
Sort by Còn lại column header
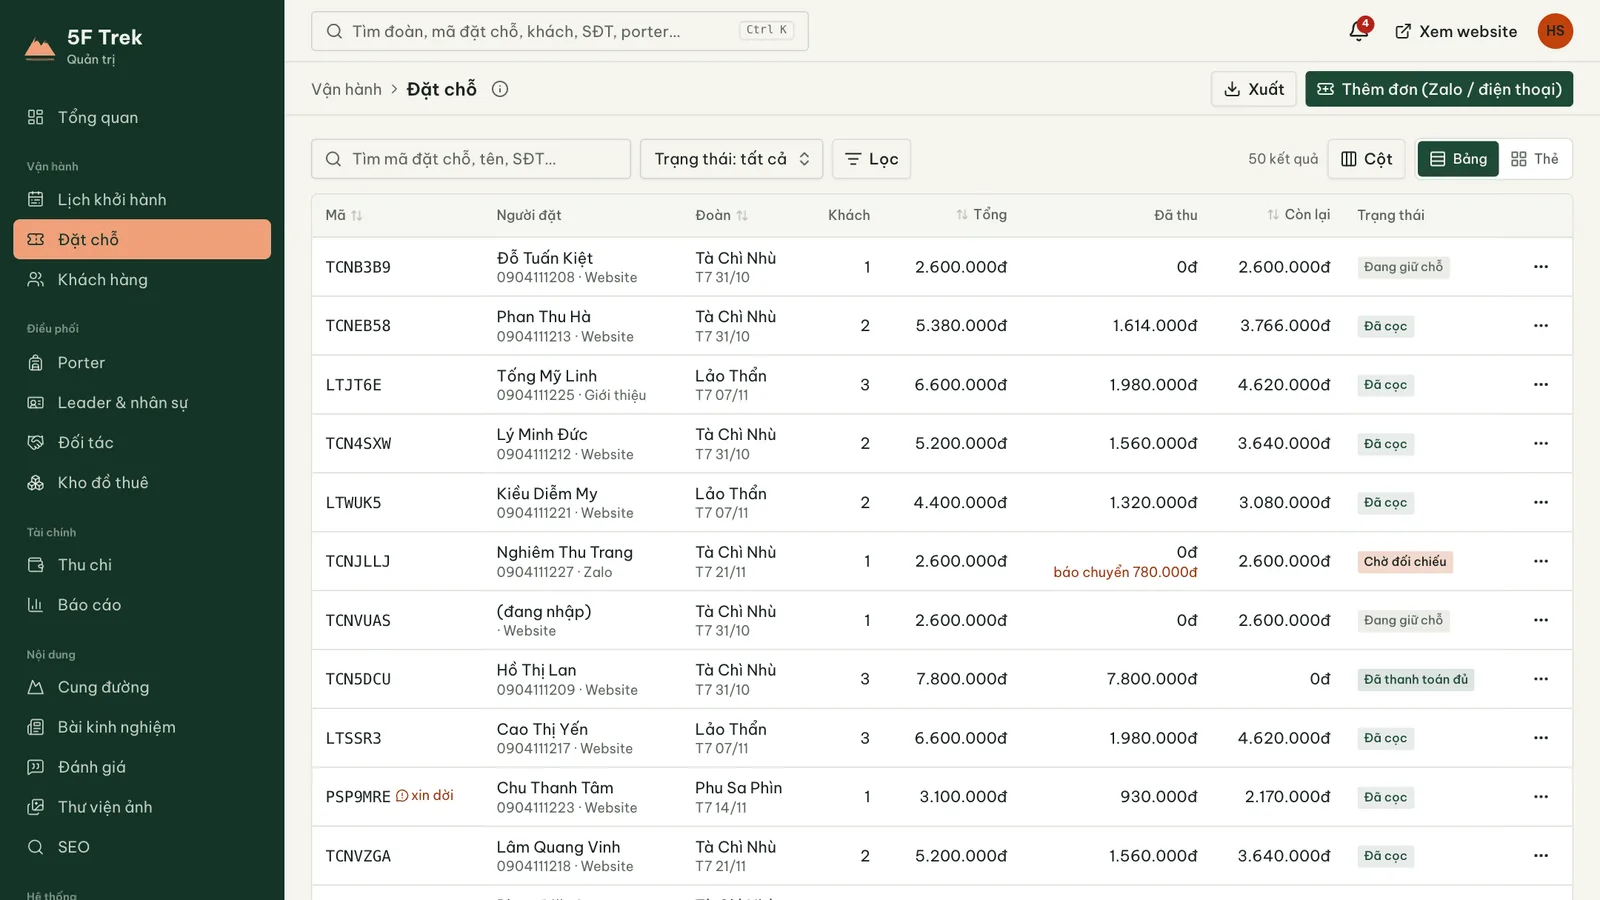click(x=1298, y=215)
